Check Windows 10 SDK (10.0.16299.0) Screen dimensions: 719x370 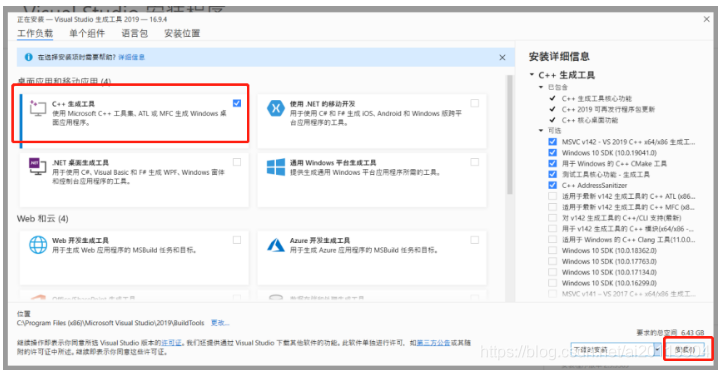[553, 283]
